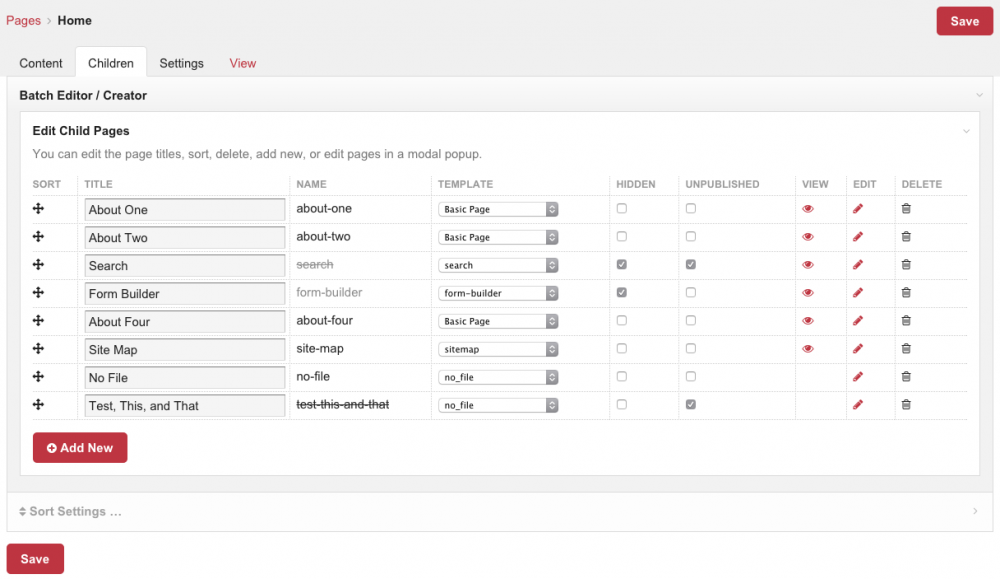Switch to the Content tab
This screenshot has width=1000, height=579.
click(x=41, y=63)
